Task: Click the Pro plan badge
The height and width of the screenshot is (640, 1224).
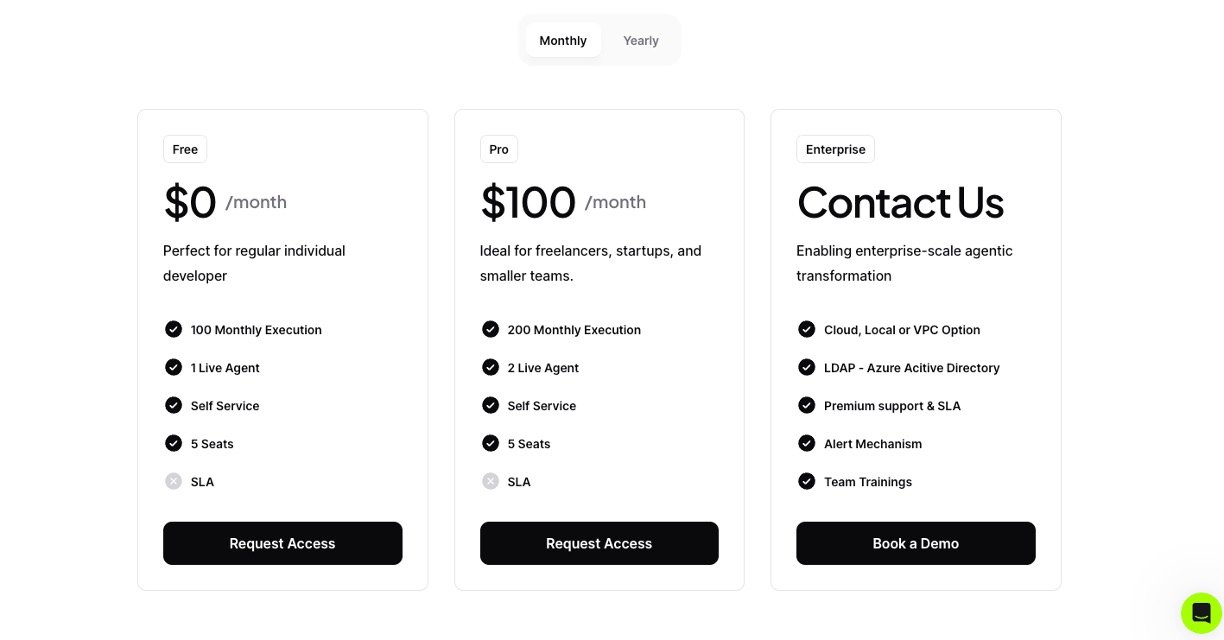Action: click(499, 149)
